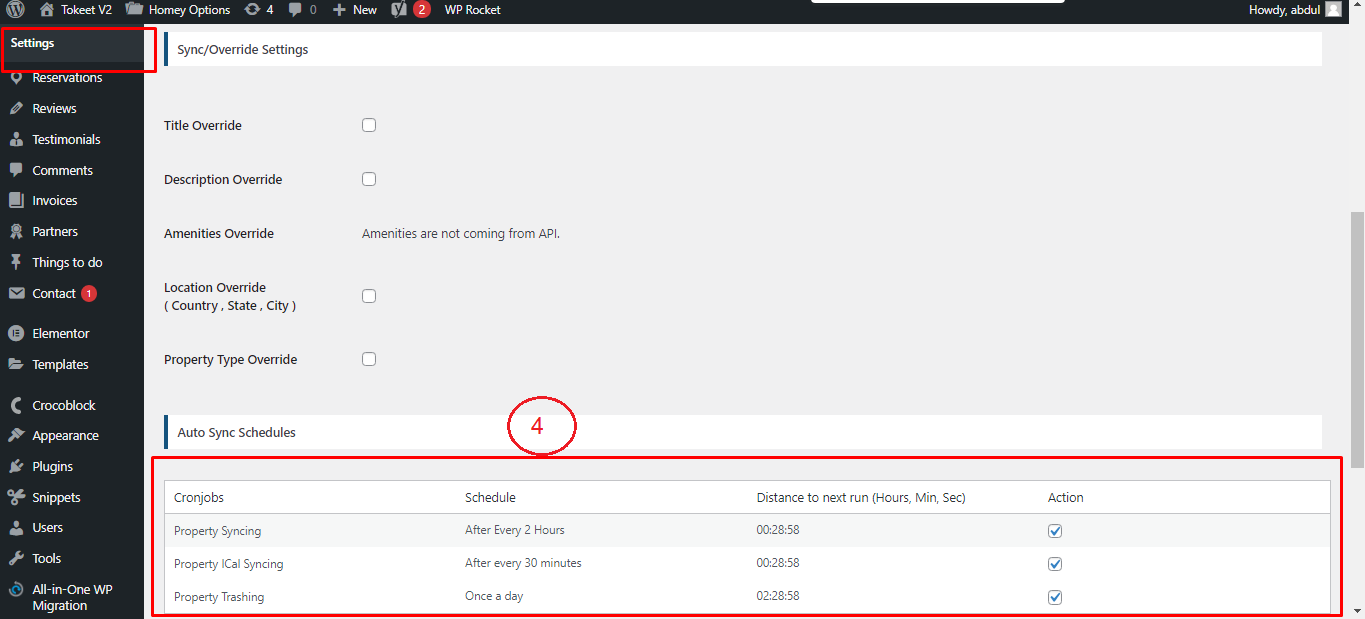Click the Auto Sync Schedules heading
The image size is (1365, 619).
(237, 432)
